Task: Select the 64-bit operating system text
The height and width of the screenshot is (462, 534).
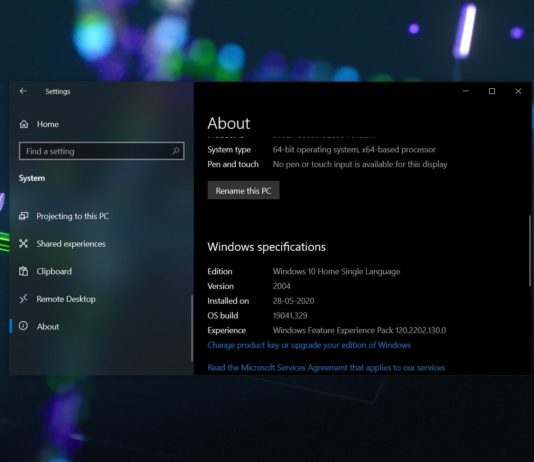Action: (354, 149)
